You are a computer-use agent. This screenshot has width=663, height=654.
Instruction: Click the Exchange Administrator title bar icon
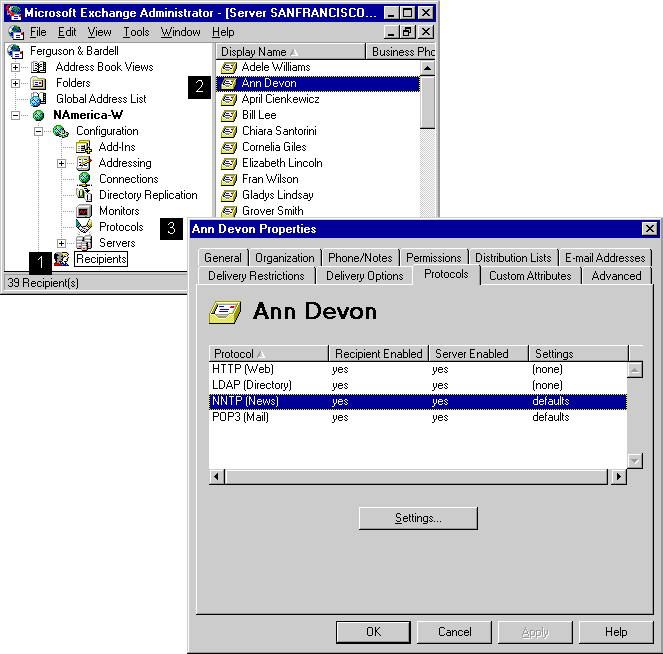click(14, 13)
